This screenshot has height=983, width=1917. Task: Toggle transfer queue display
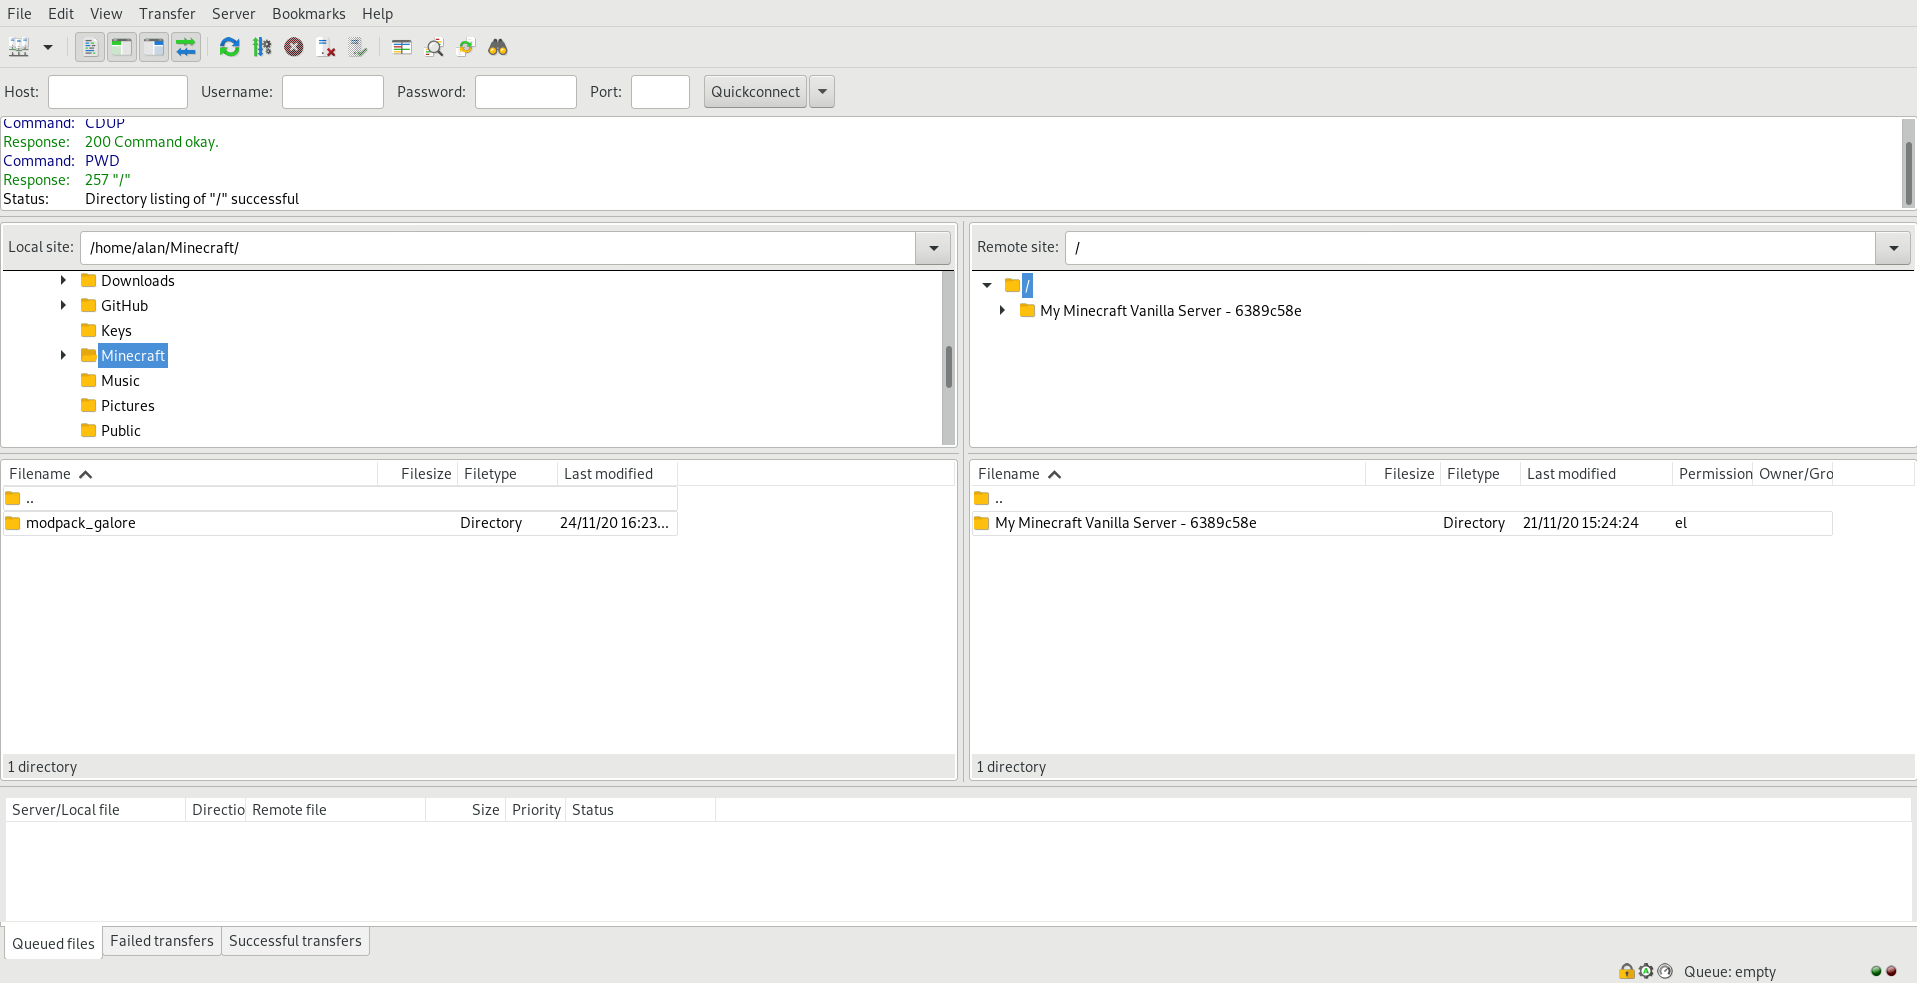(x=186, y=47)
